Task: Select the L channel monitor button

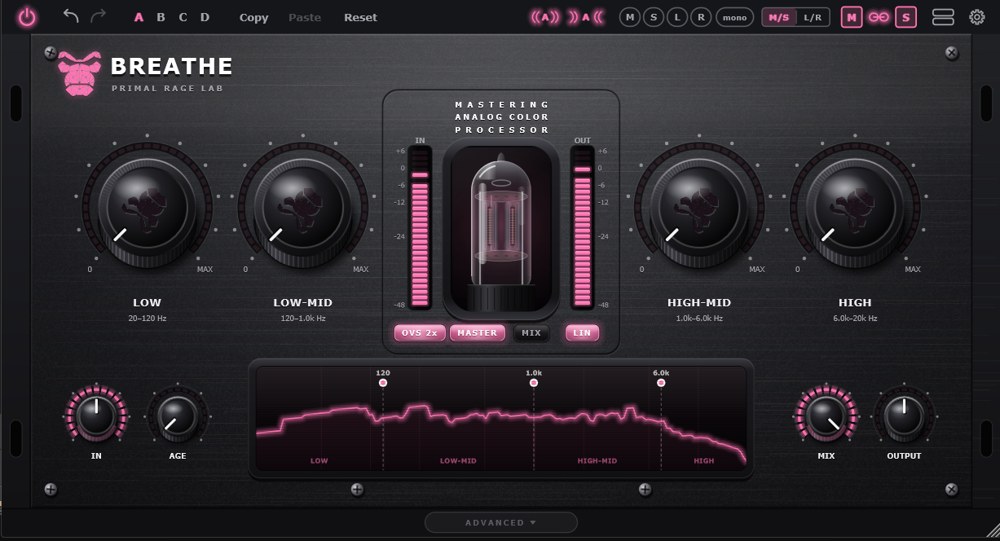Action: (677, 17)
